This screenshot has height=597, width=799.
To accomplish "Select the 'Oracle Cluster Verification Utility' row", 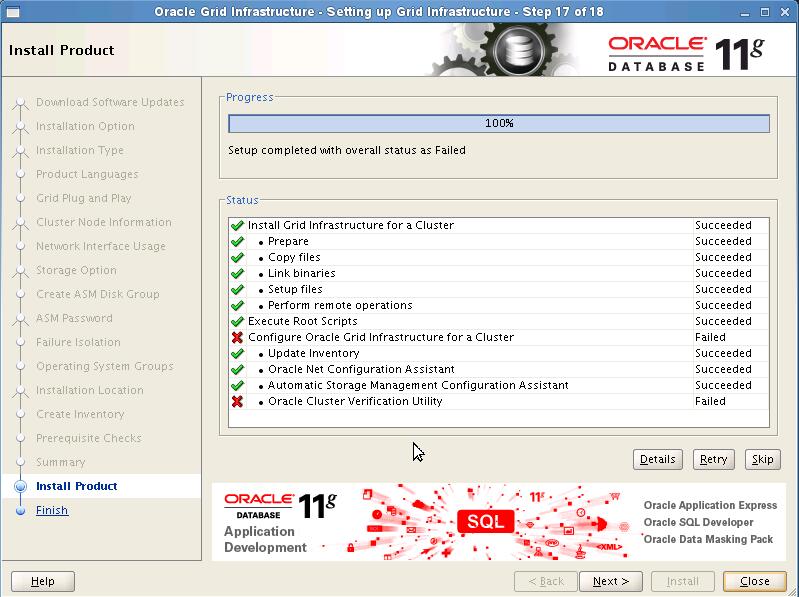I will click(x=499, y=401).
